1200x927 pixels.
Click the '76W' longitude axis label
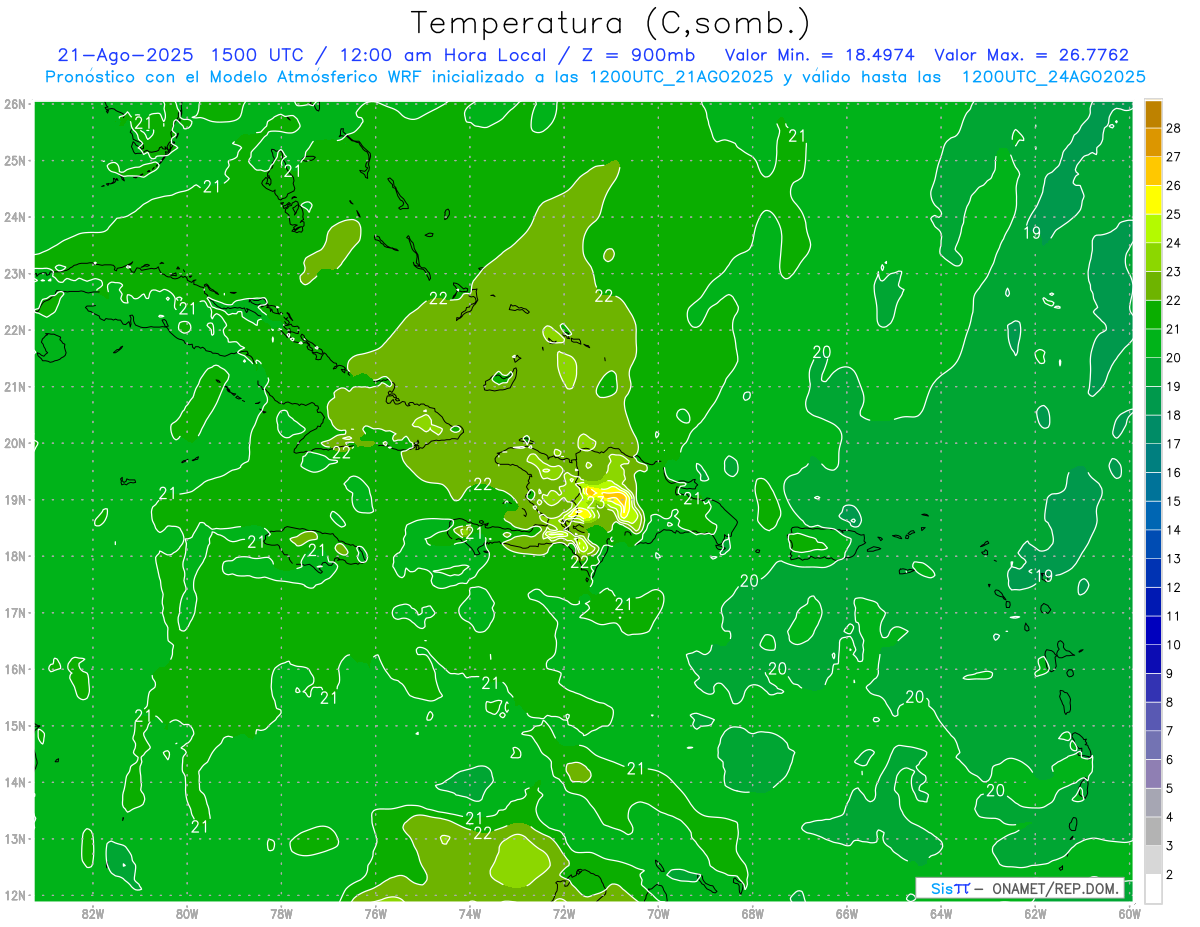pos(376,913)
